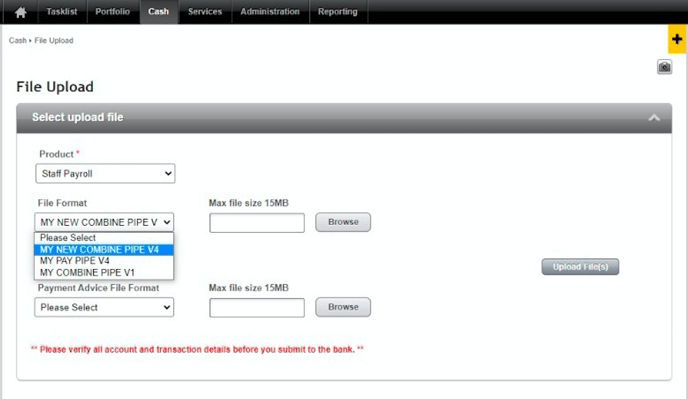
Task: Open the Services menu
Action: tap(205, 12)
